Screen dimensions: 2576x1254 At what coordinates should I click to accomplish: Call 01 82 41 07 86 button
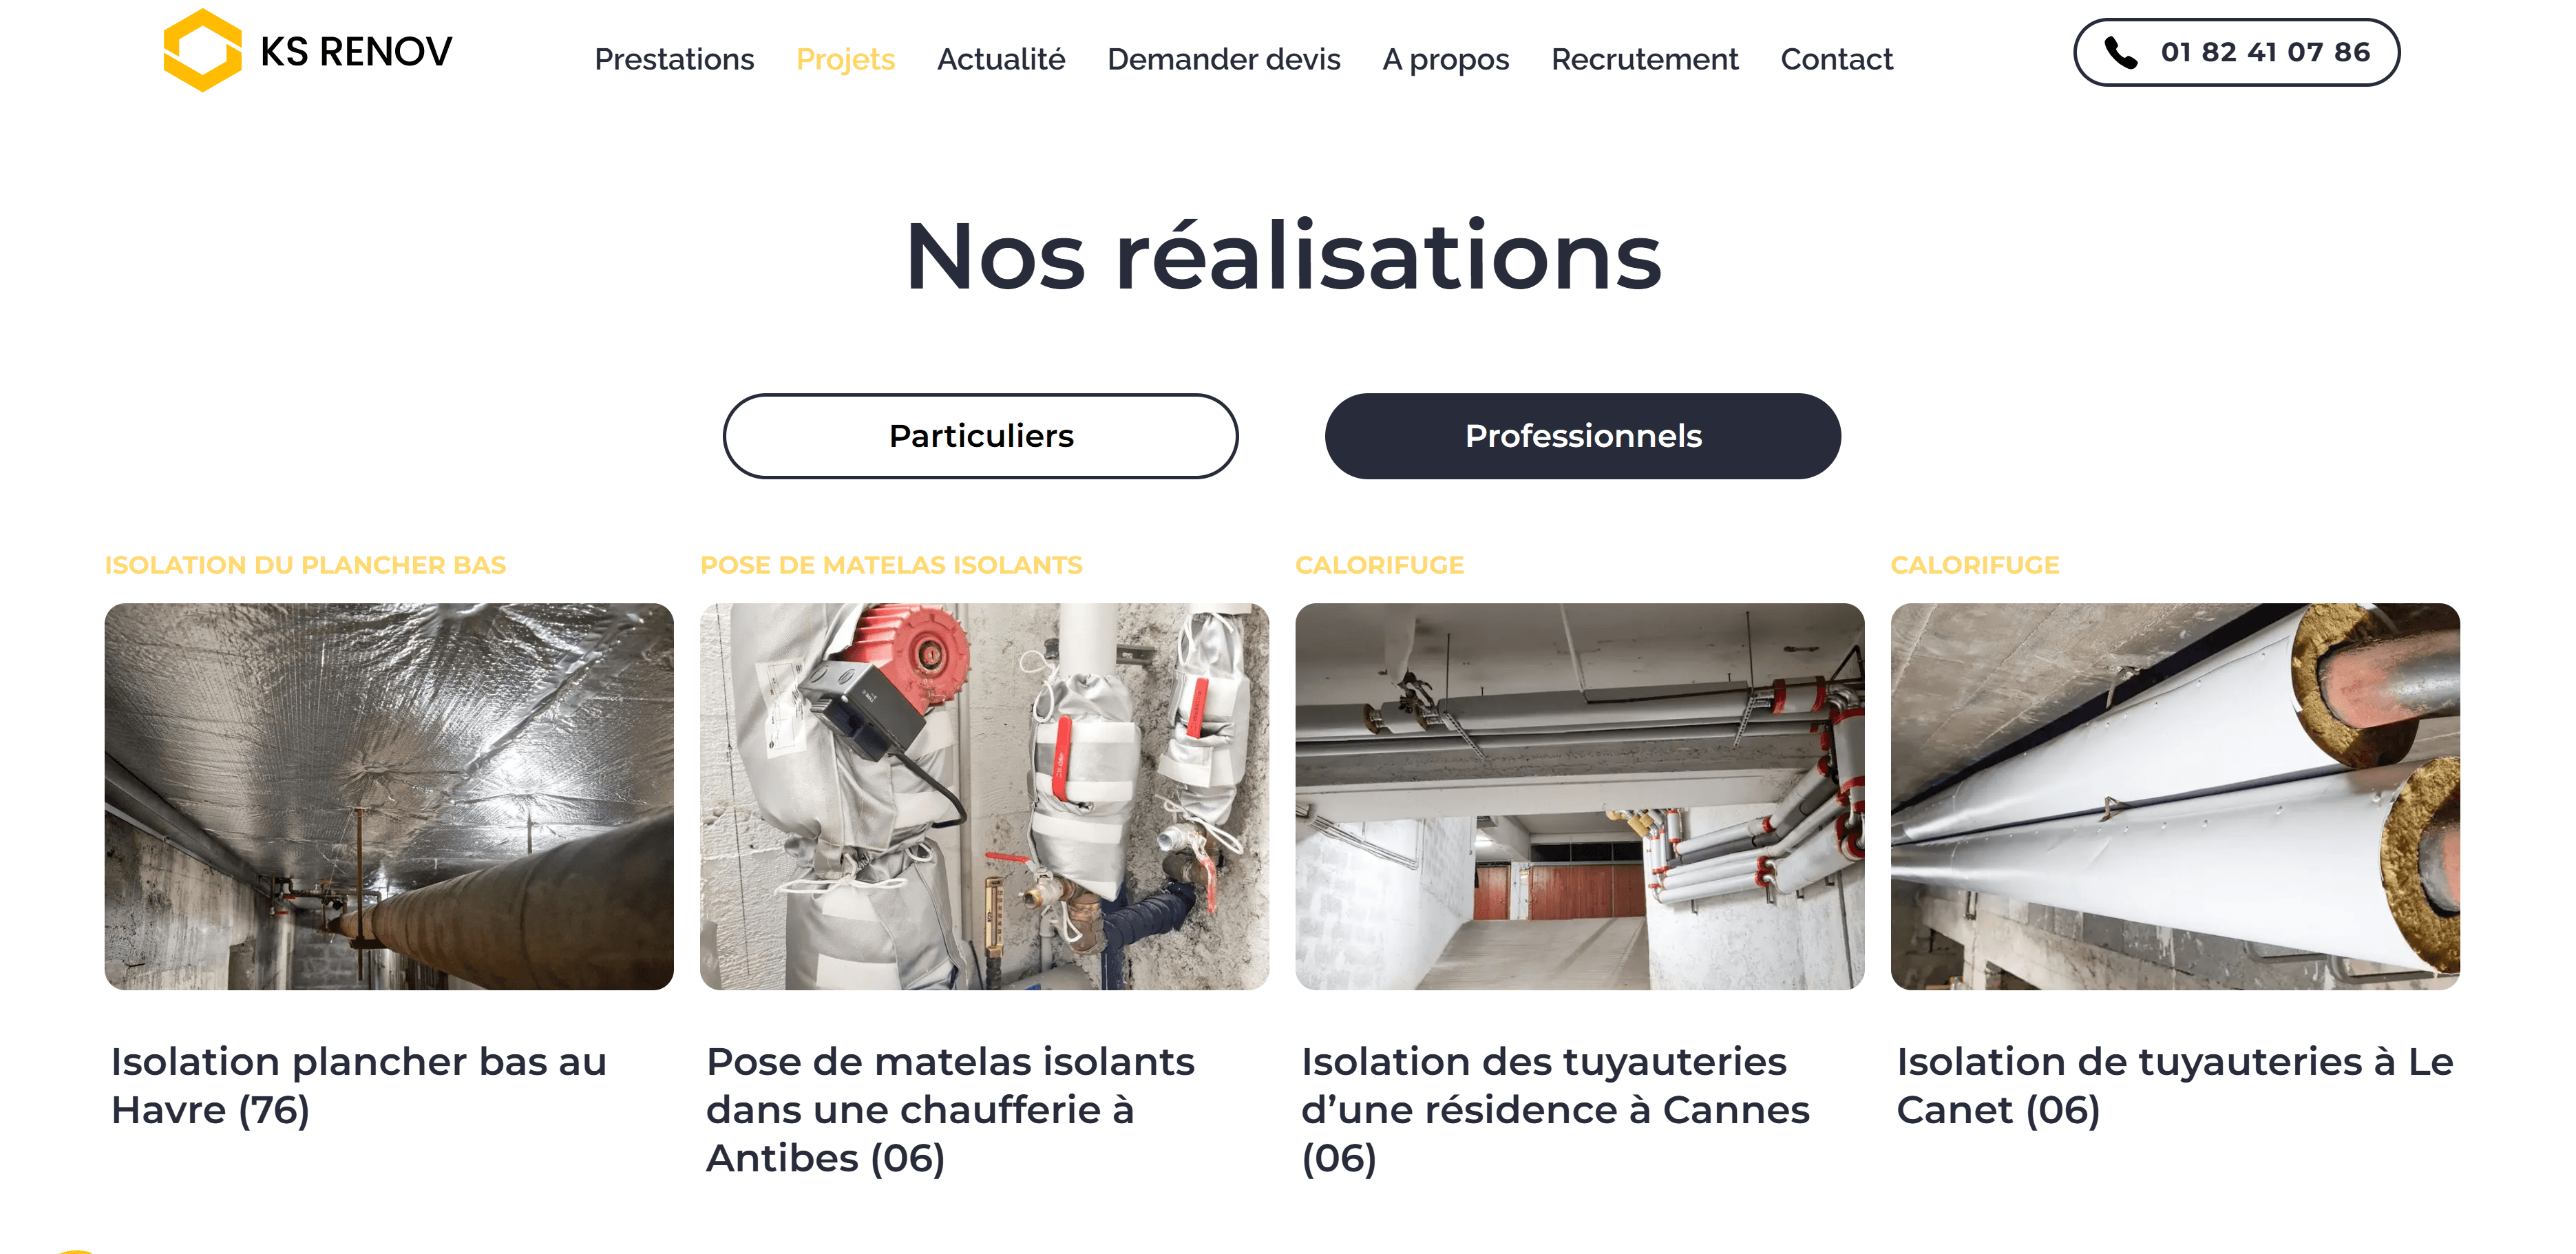coord(2236,52)
